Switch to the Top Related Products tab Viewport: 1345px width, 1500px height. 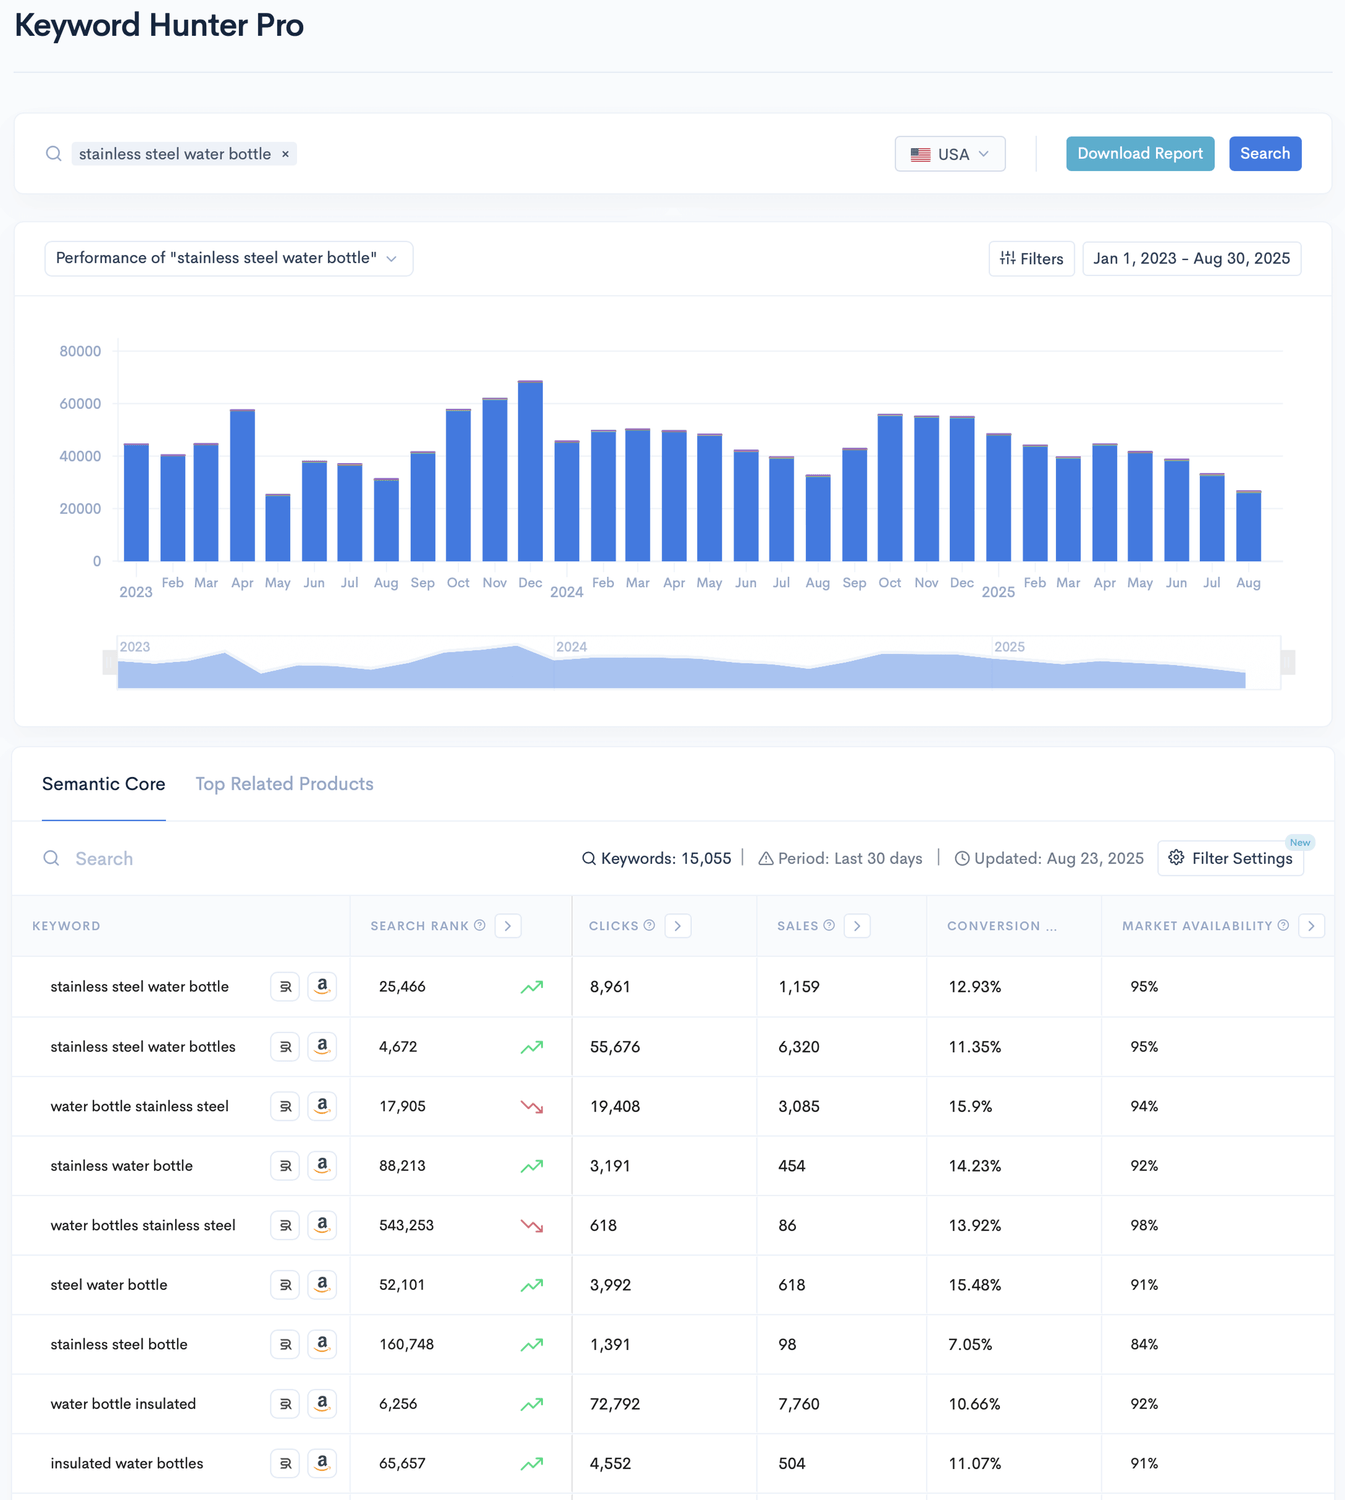tap(284, 784)
